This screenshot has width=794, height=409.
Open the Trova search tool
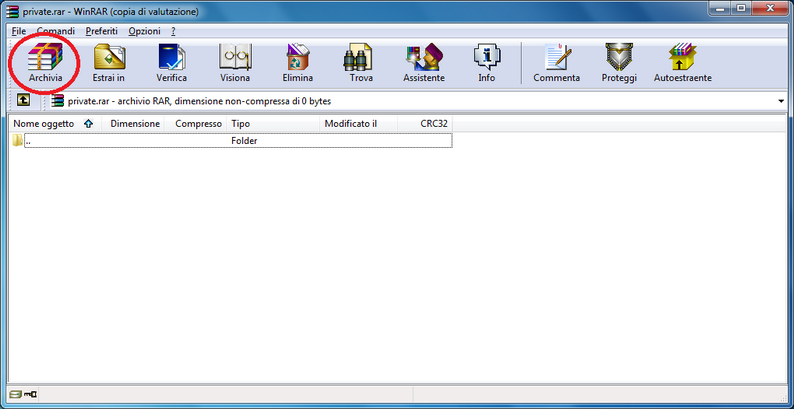[x=361, y=63]
